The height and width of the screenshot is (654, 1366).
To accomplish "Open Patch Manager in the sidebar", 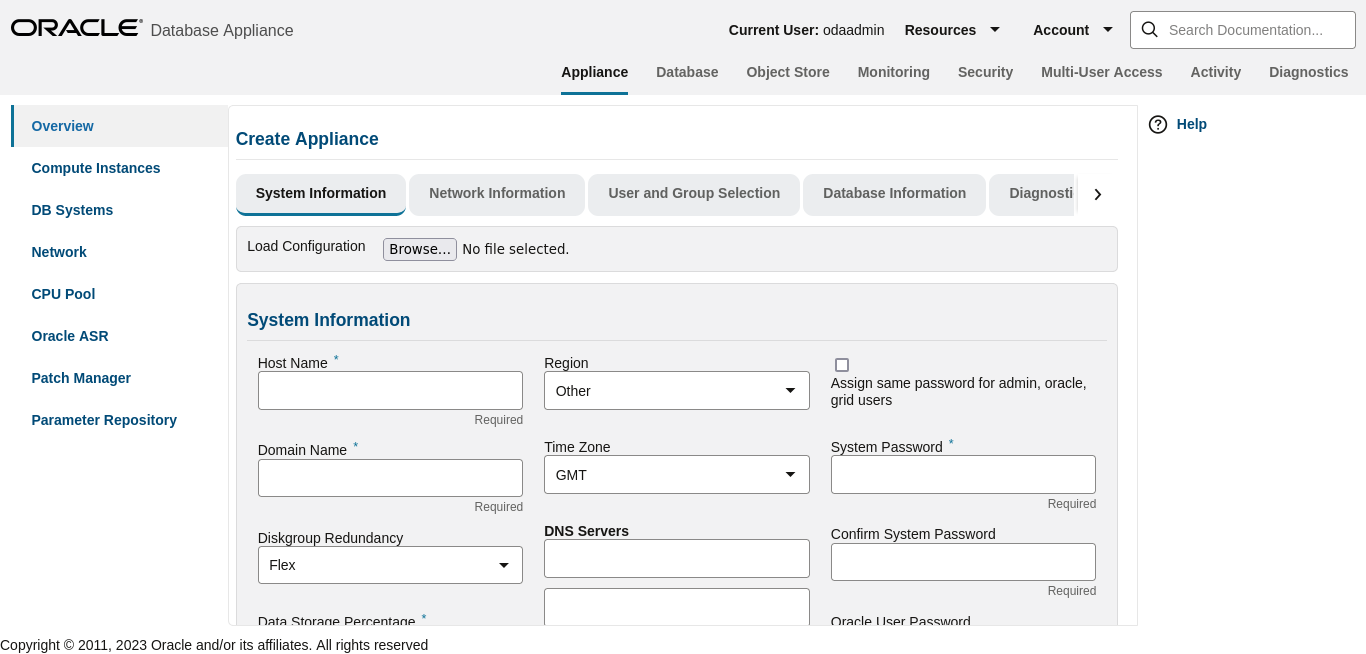I will [x=81, y=378].
